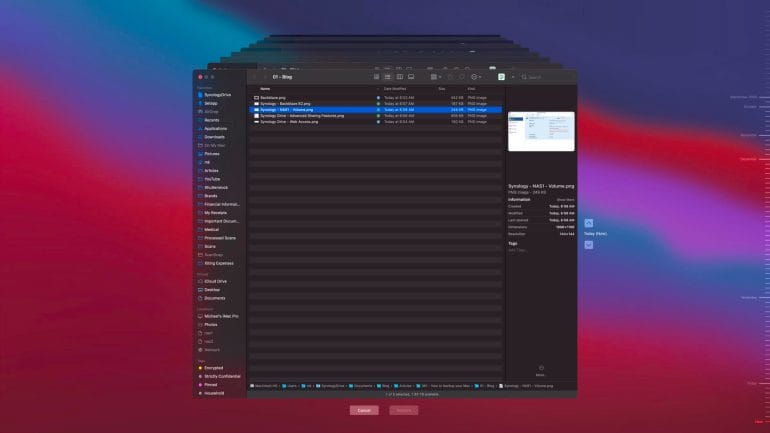Sort by the Kind column header

pyautogui.click(x=471, y=89)
